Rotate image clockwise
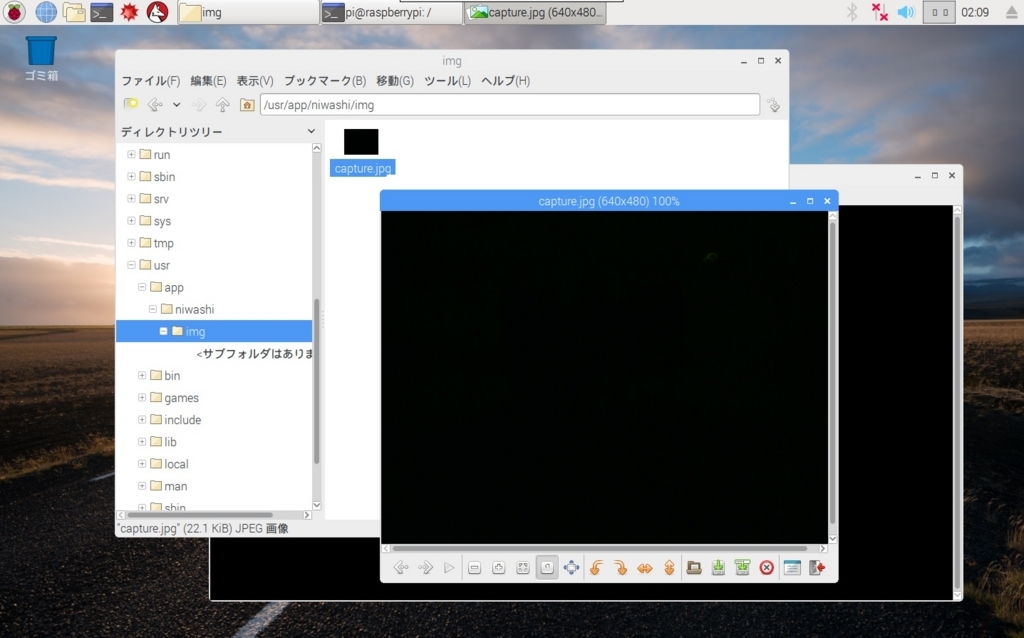This screenshot has height=638, width=1024. [x=620, y=567]
